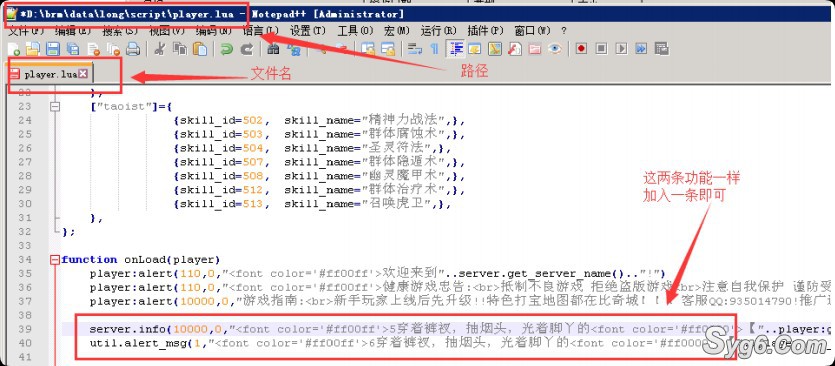Save the recorded macro icon
Screen dimensions: 835x366
[x=661, y=49]
